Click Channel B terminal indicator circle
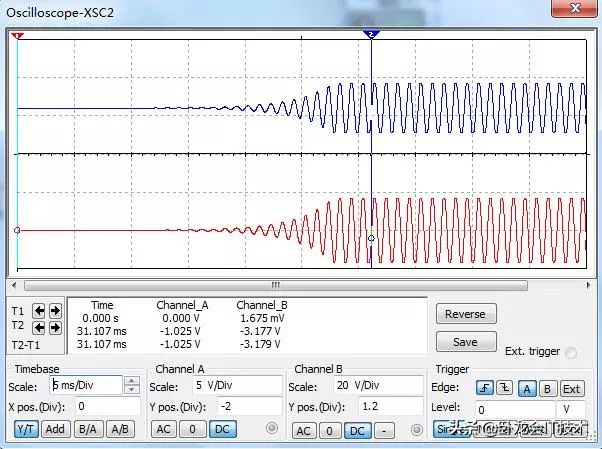This screenshot has width=602, height=449. click(x=417, y=429)
